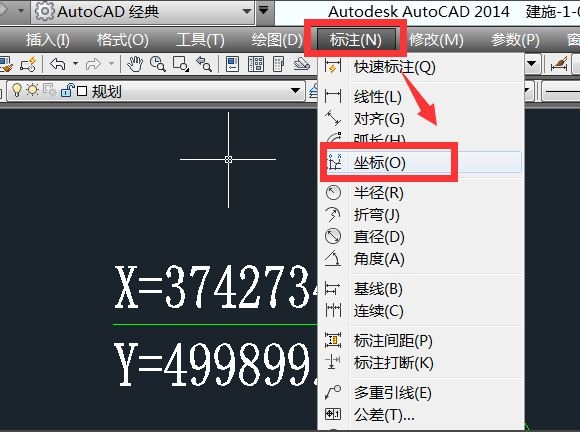580x432 pixels.
Task: Open the 绘图(D) menu
Action: tap(277, 40)
